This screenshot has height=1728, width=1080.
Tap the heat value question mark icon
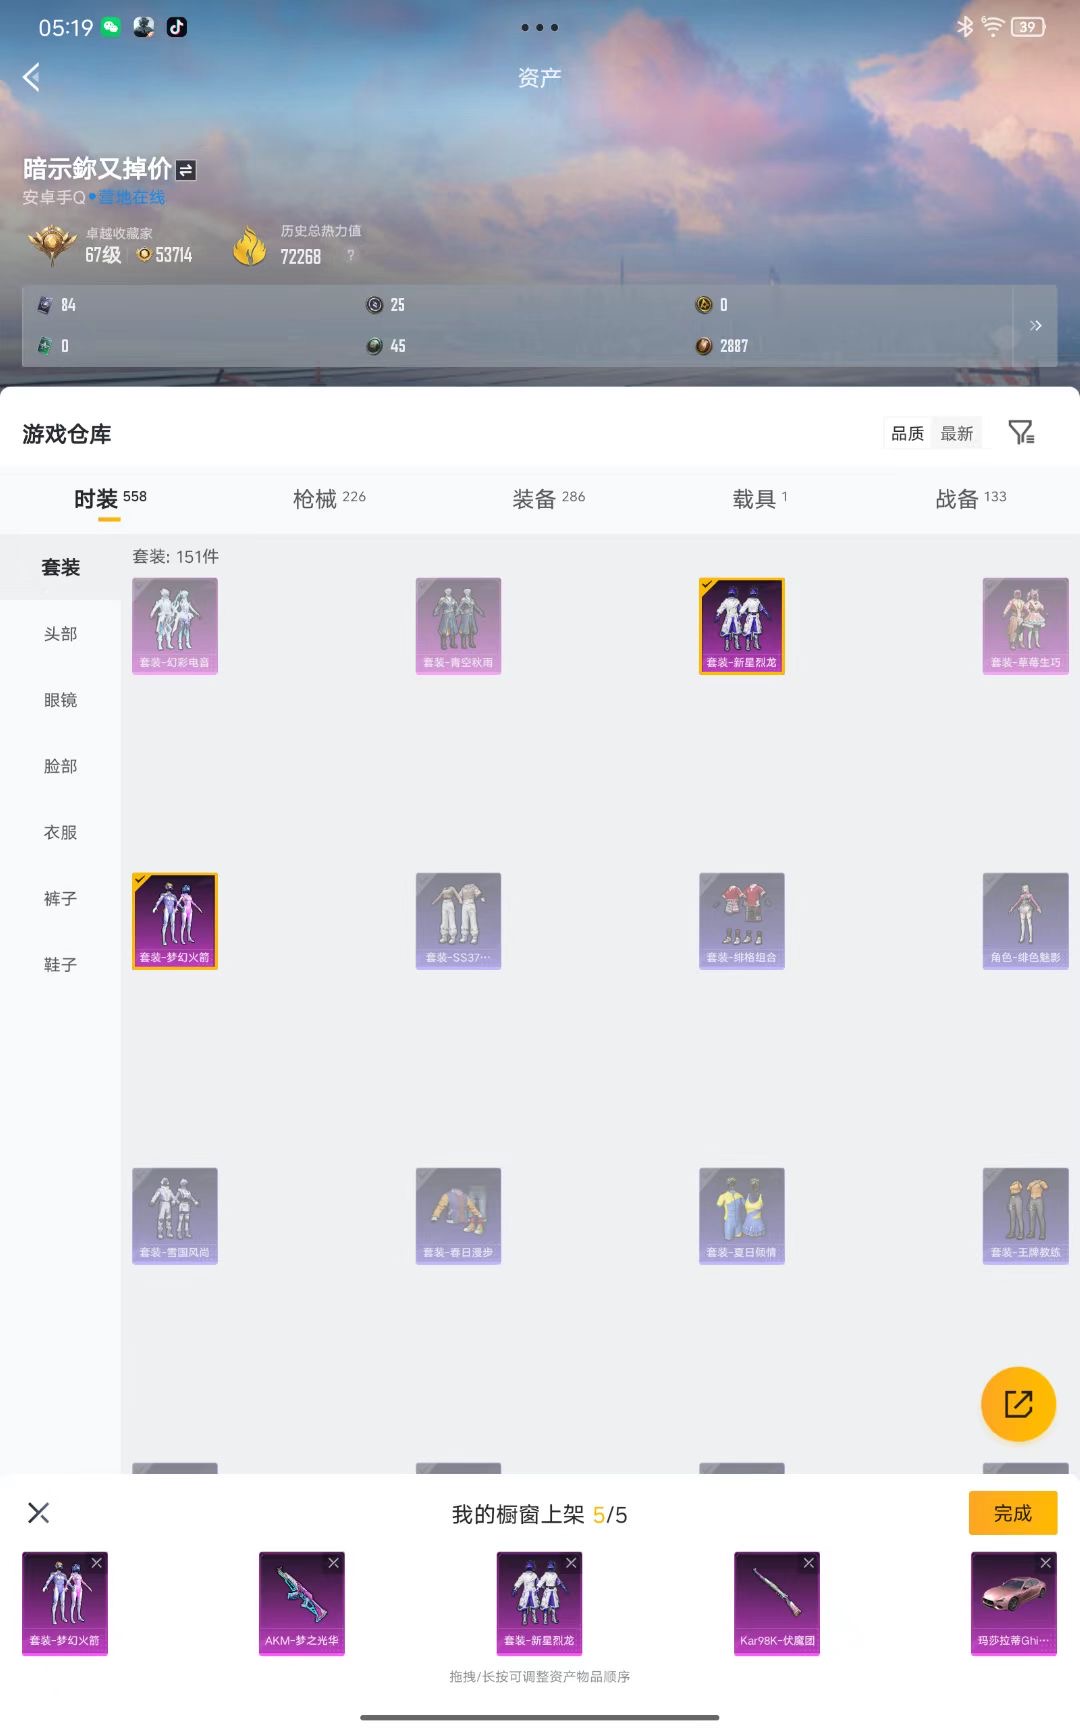350,256
